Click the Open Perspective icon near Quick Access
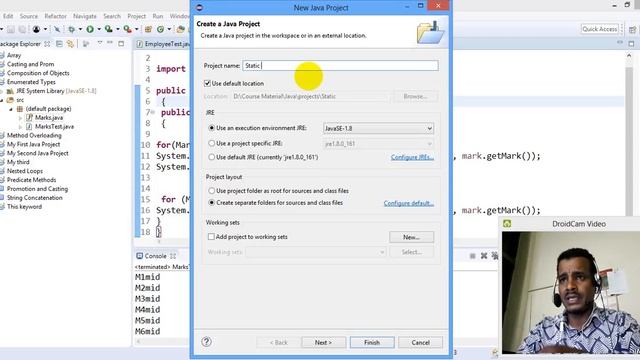 [632, 29]
